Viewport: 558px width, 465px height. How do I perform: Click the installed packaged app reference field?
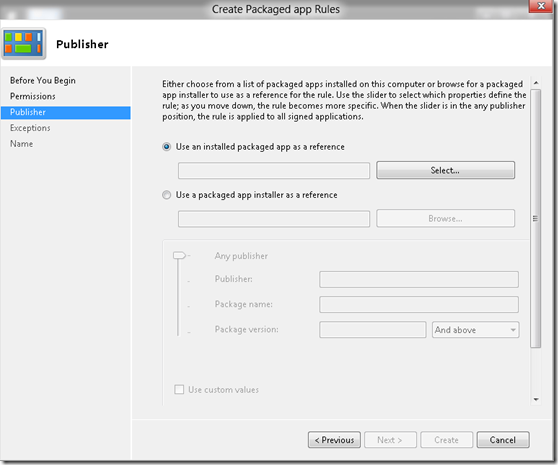coord(274,170)
